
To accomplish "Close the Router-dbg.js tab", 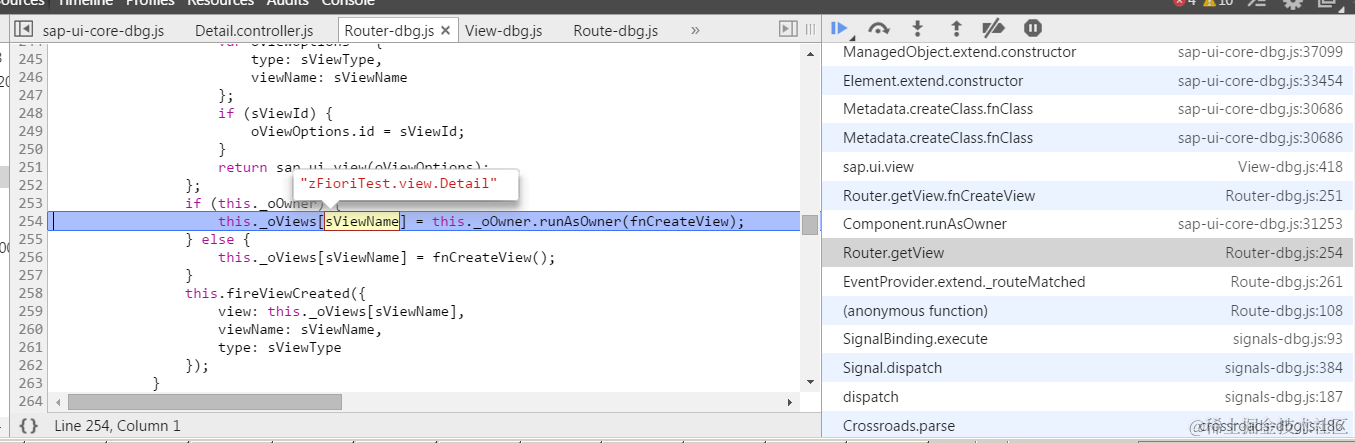I will 445,31.
